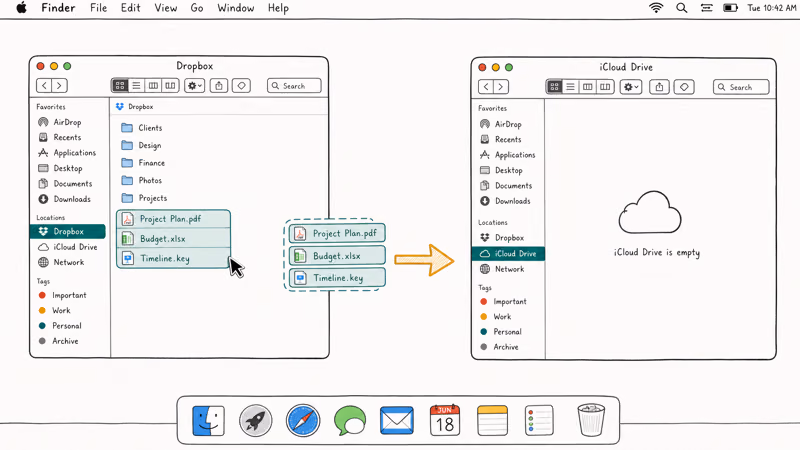Go back in the iCloud Drive window

pyautogui.click(x=486, y=87)
